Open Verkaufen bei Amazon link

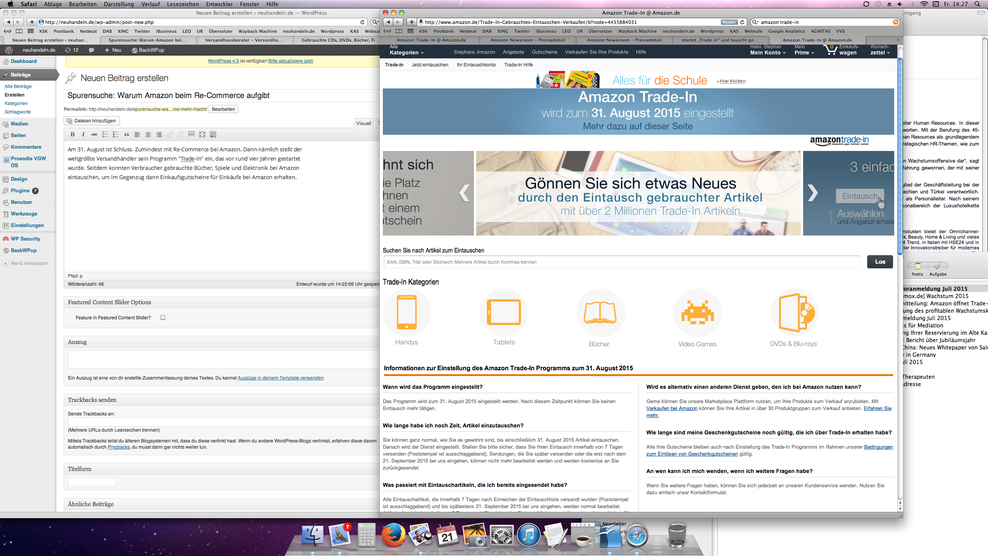pyautogui.click(x=672, y=408)
